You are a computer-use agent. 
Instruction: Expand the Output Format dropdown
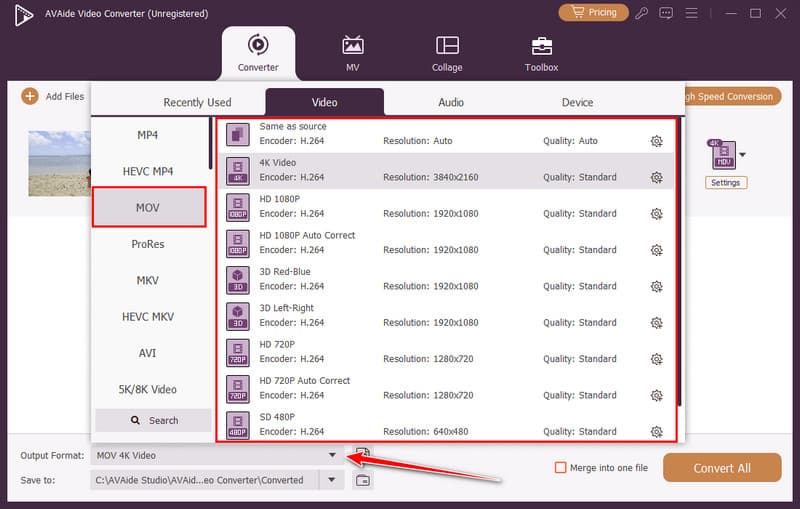332,455
